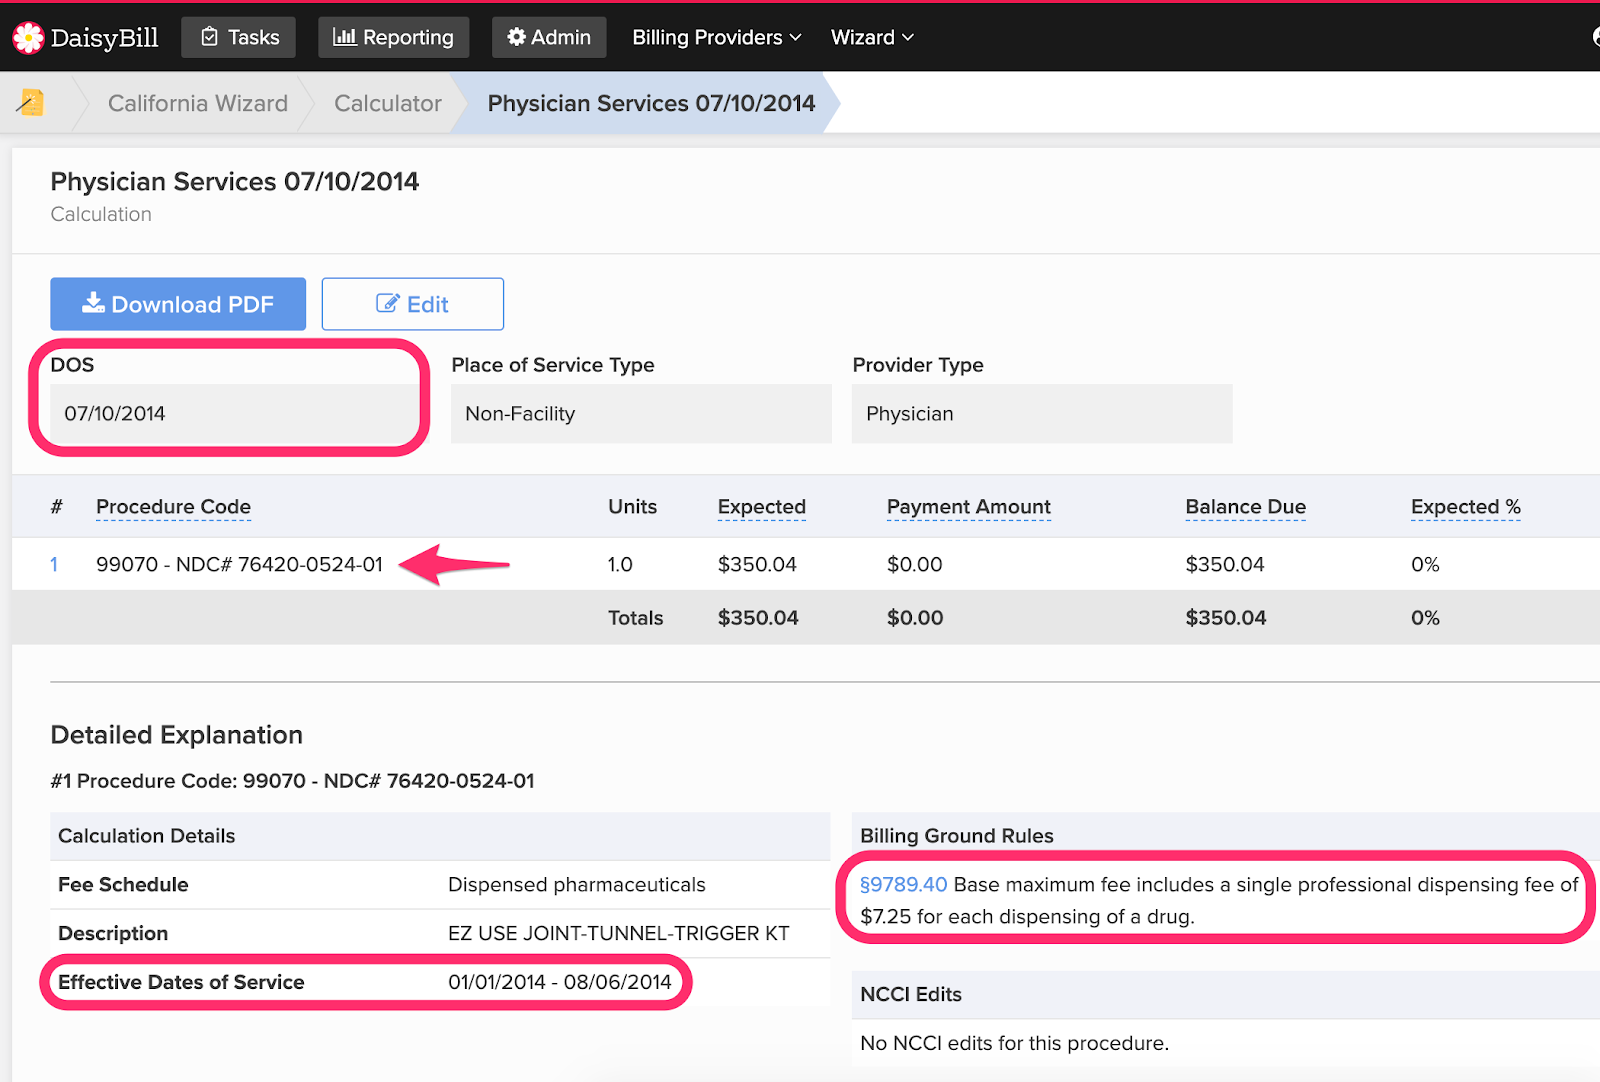
Task: Click the Calculation Details heading
Action: point(146,836)
